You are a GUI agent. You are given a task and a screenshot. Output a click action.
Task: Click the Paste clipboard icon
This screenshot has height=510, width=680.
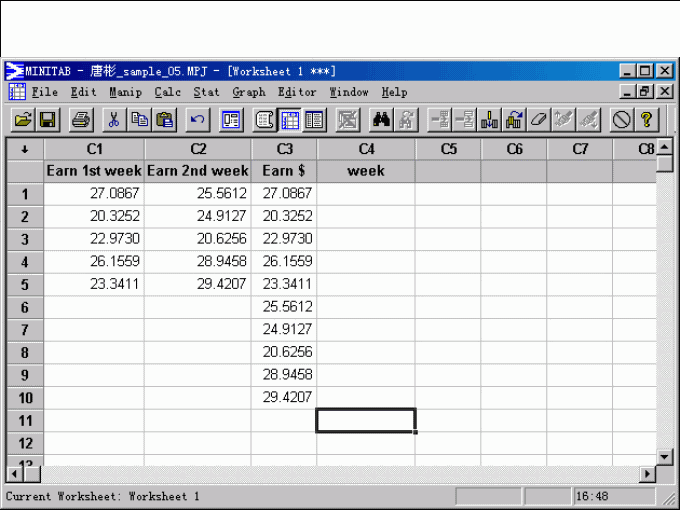click(165, 120)
